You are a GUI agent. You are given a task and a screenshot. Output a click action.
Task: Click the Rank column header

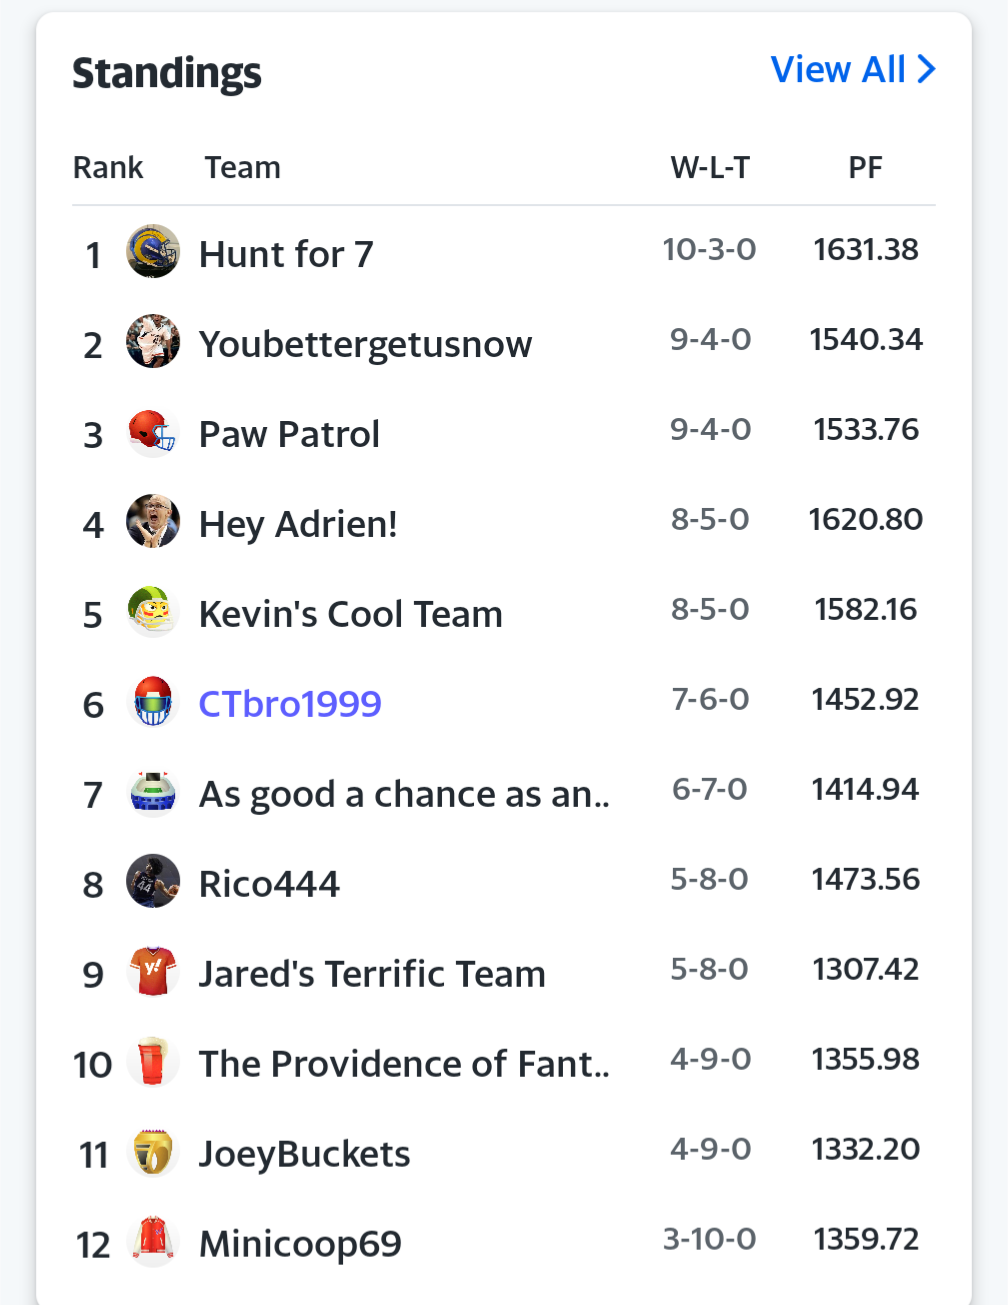pyautogui.click(x=108, y=168)
